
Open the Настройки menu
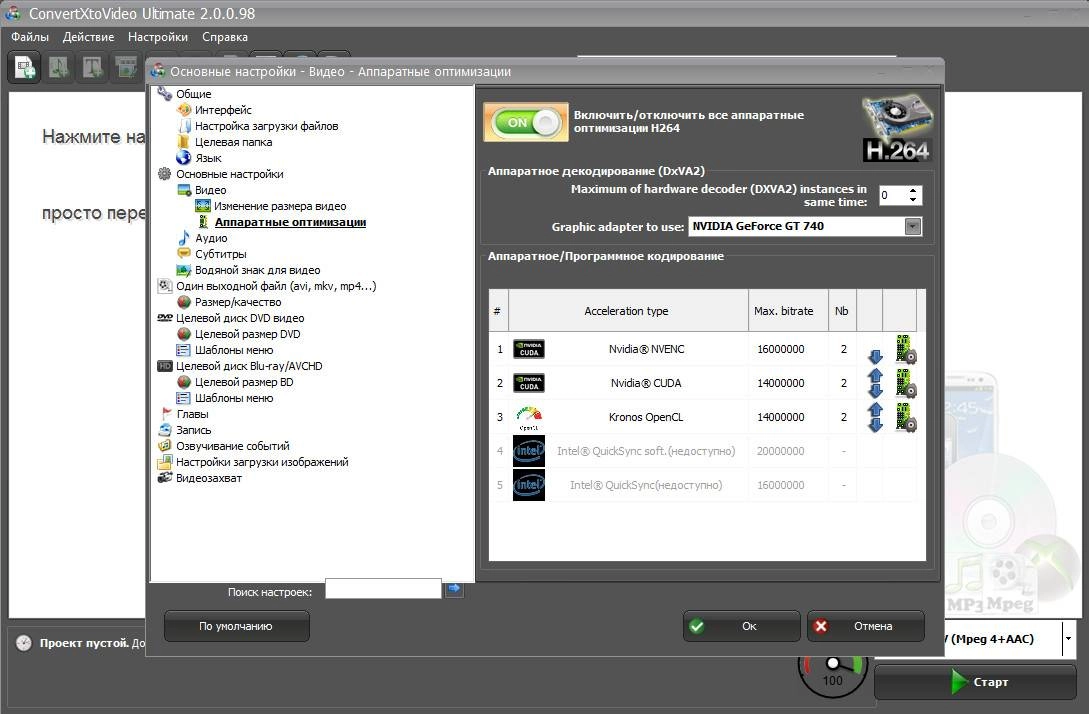(158, 37)
